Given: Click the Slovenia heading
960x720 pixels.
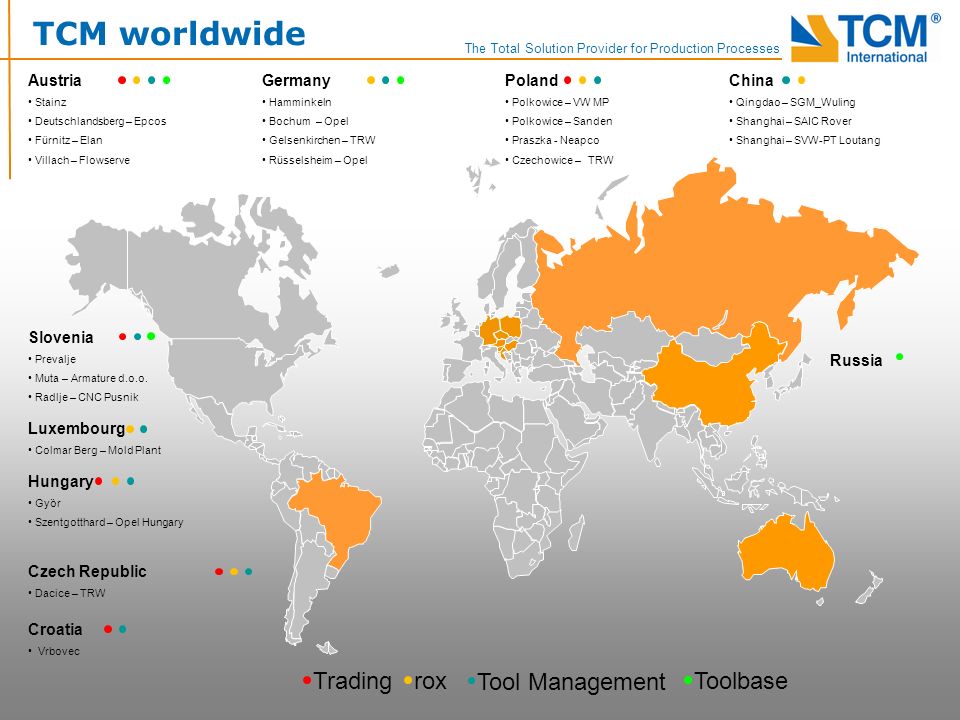Looking at the screenshot, I should tap(61, 337).
